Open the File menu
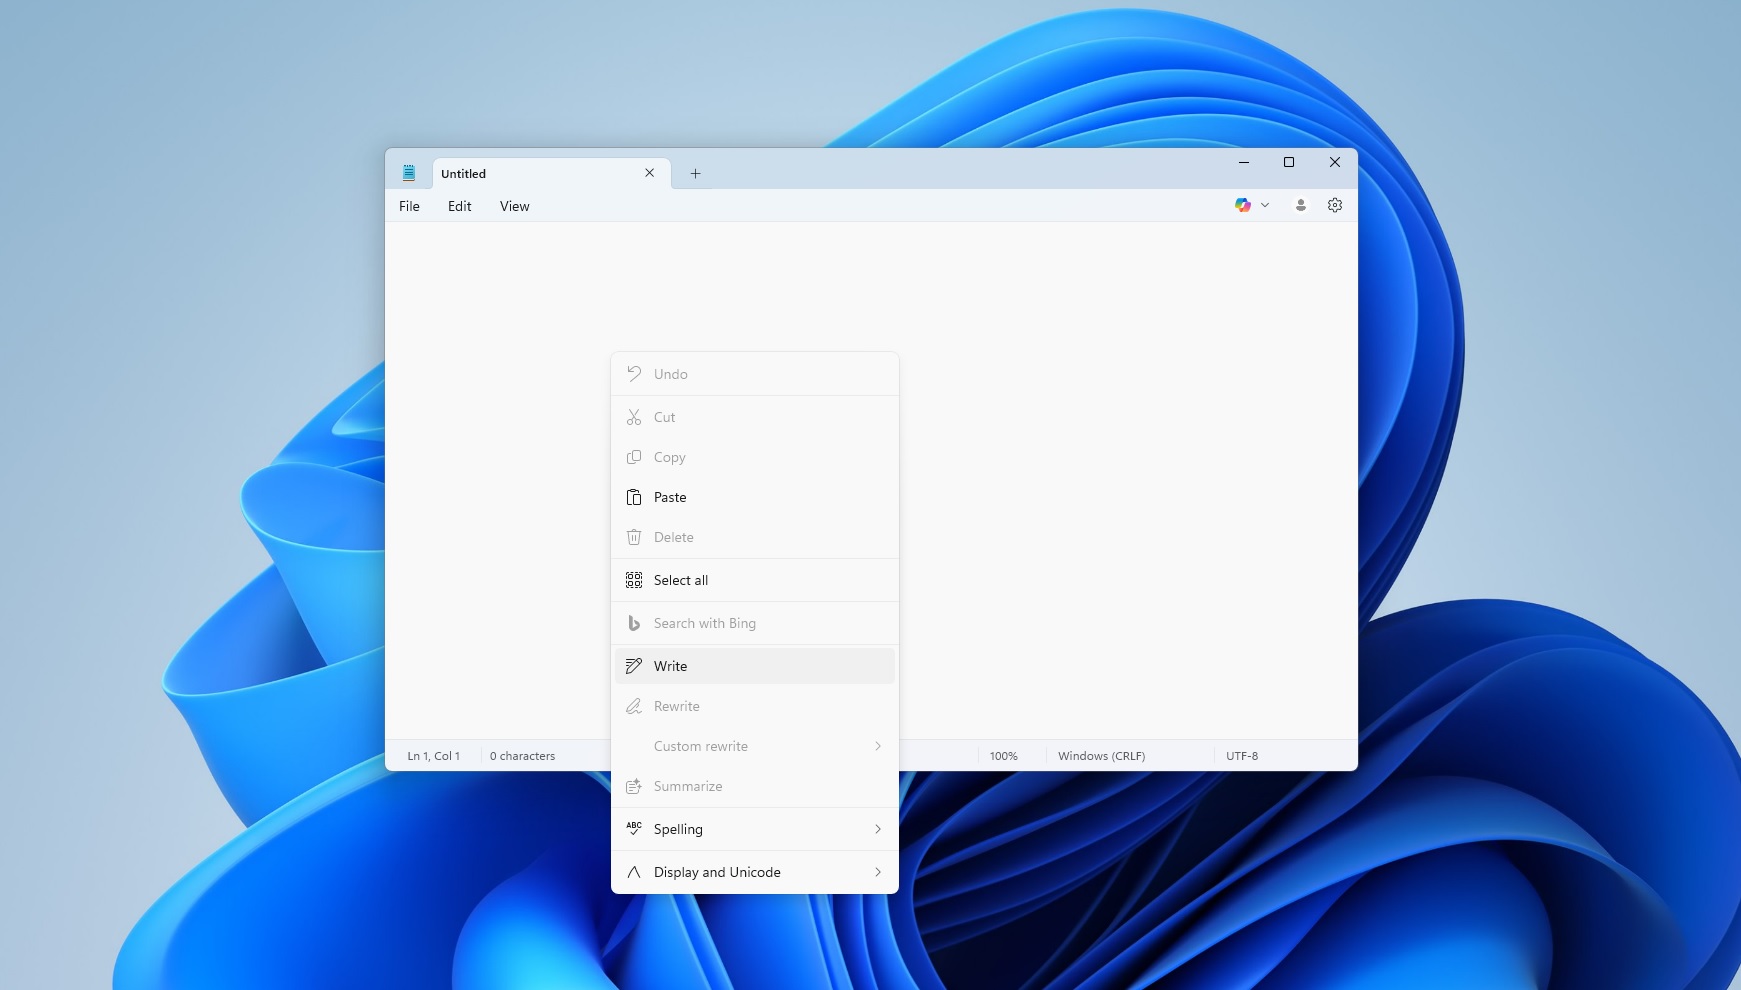 pos(409,206)
